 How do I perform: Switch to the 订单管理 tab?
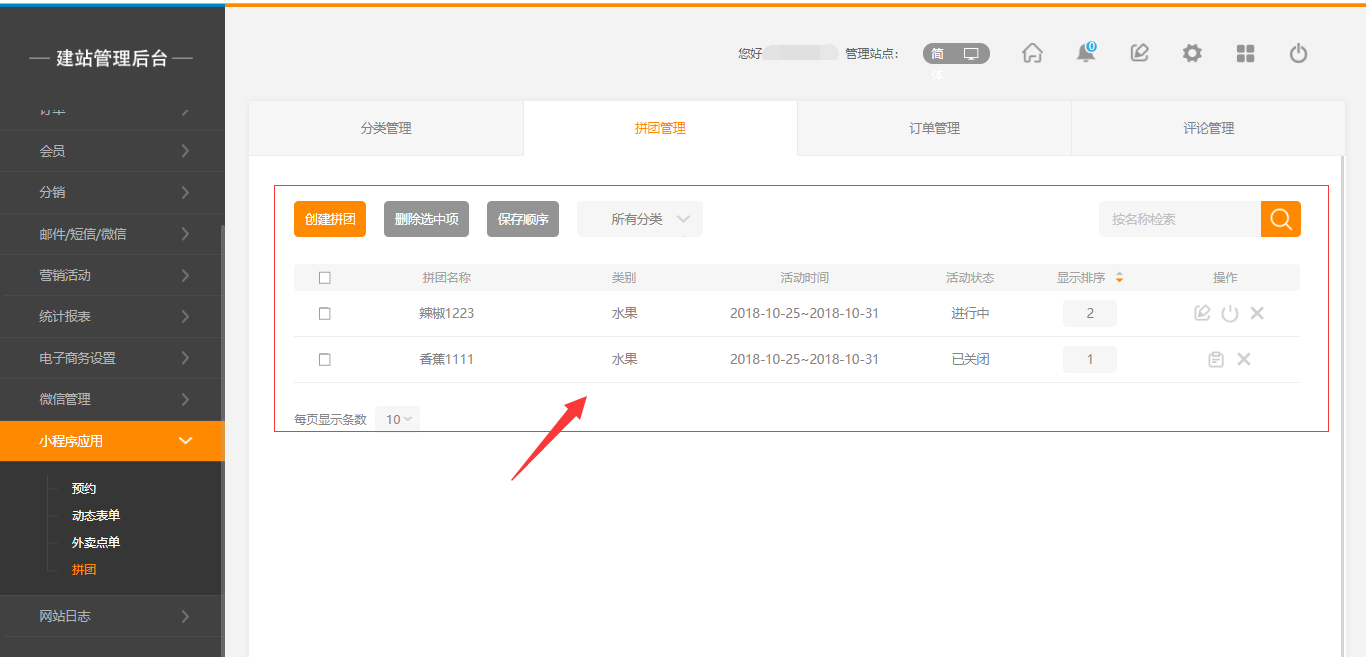pos(934,128)
